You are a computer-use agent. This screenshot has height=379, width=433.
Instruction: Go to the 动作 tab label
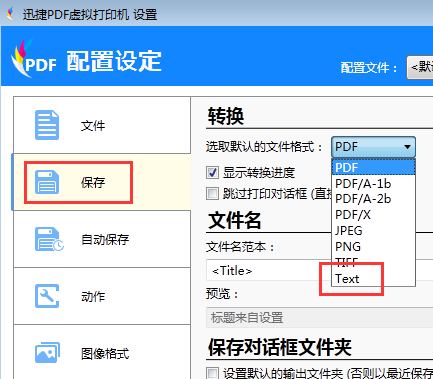point(93,296)
